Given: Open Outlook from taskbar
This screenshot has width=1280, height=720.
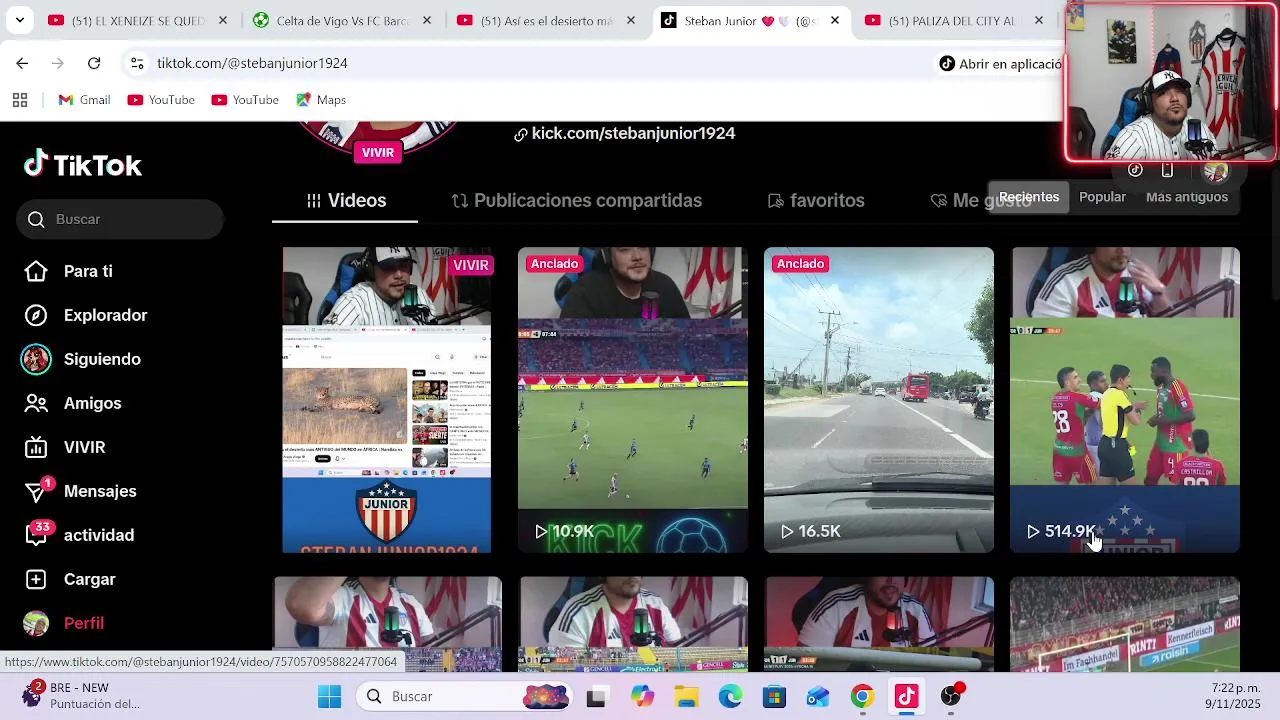Looking at the screenshot, I should pyautogui.click(x=818, y=696).
